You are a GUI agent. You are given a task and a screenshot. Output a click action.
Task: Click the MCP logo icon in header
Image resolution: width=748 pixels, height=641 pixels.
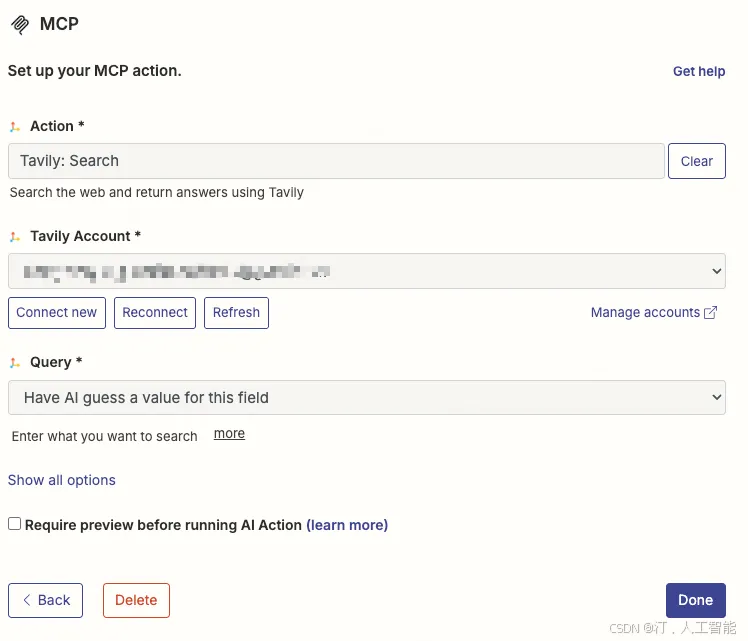[x=19, y=25]
